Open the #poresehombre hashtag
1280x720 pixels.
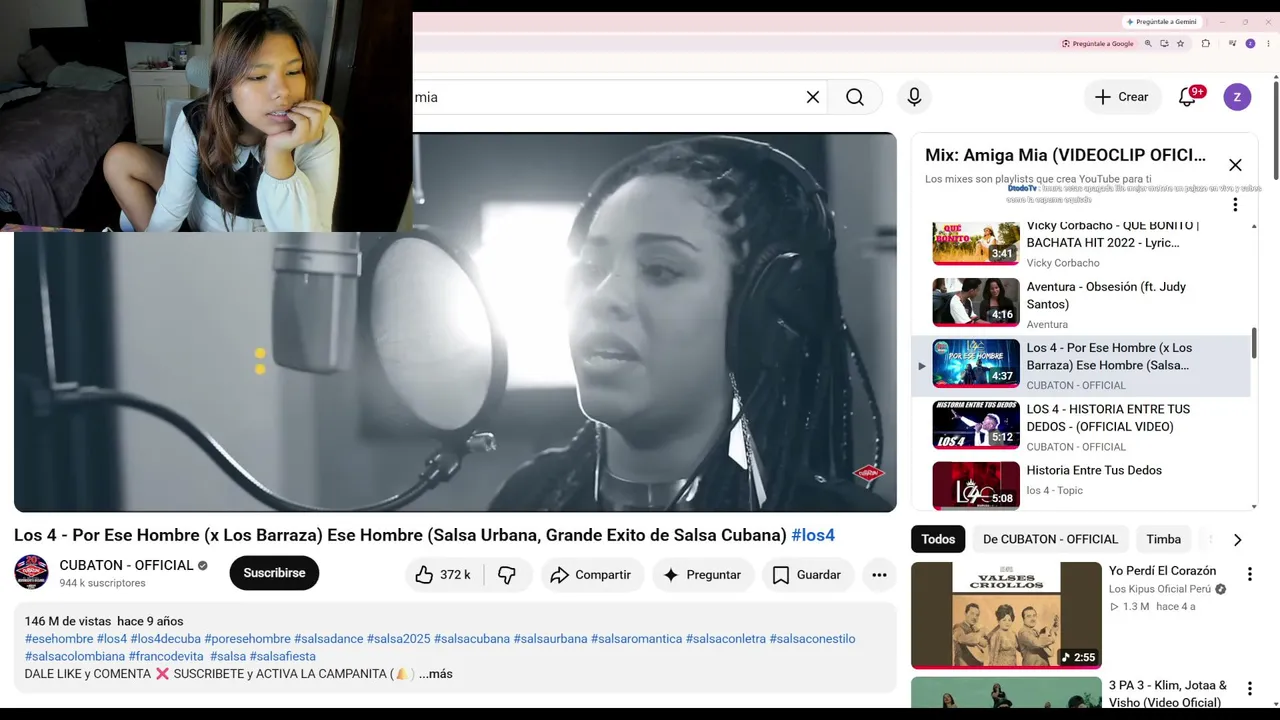247,639
